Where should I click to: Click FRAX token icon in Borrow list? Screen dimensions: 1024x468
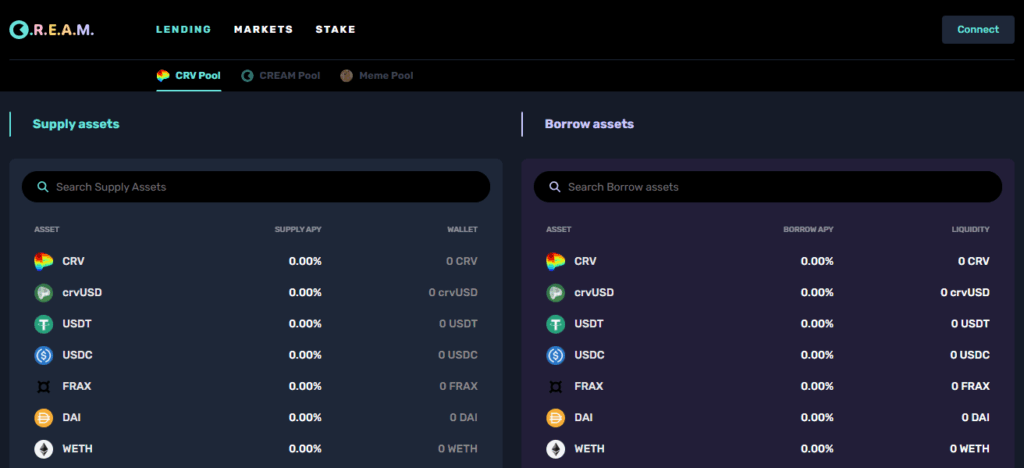(x=556, y=386)
